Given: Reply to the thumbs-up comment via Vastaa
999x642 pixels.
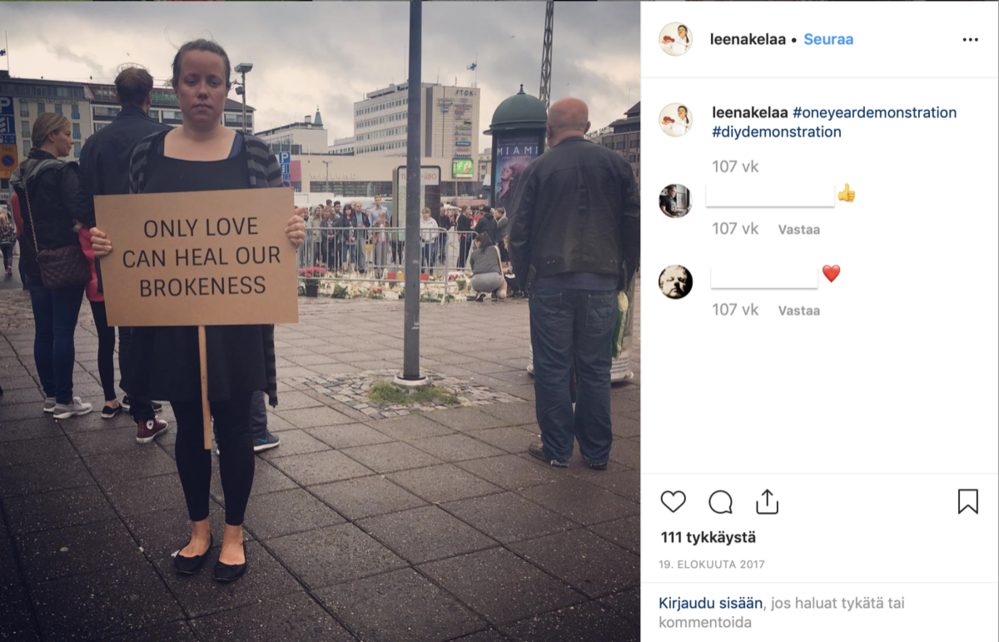Looking at the screenshot, I should pyautogui.click(x=799, y=229).
